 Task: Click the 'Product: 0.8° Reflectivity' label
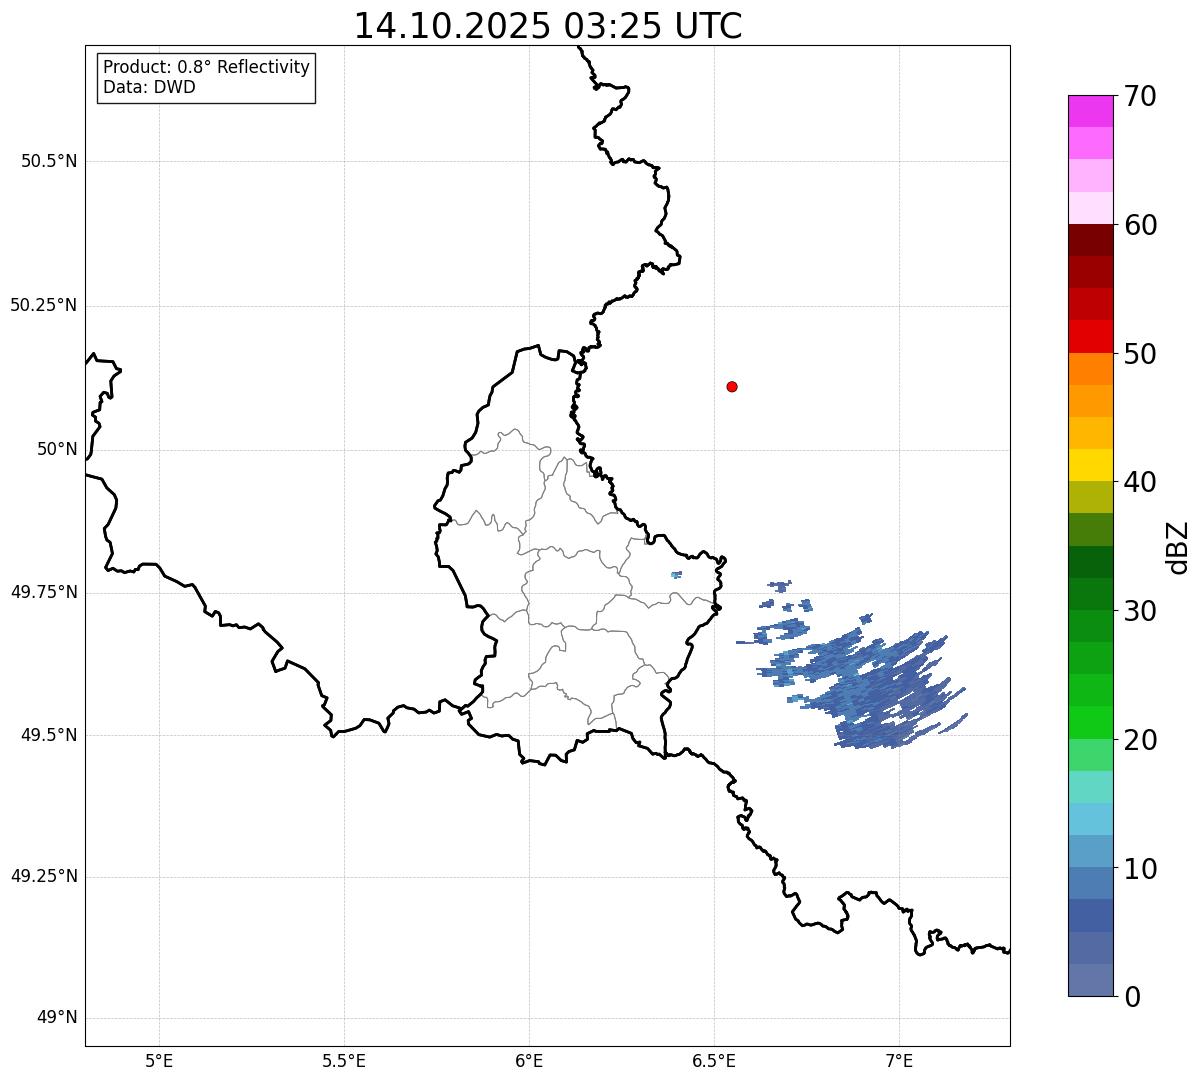tap(207, 67)
